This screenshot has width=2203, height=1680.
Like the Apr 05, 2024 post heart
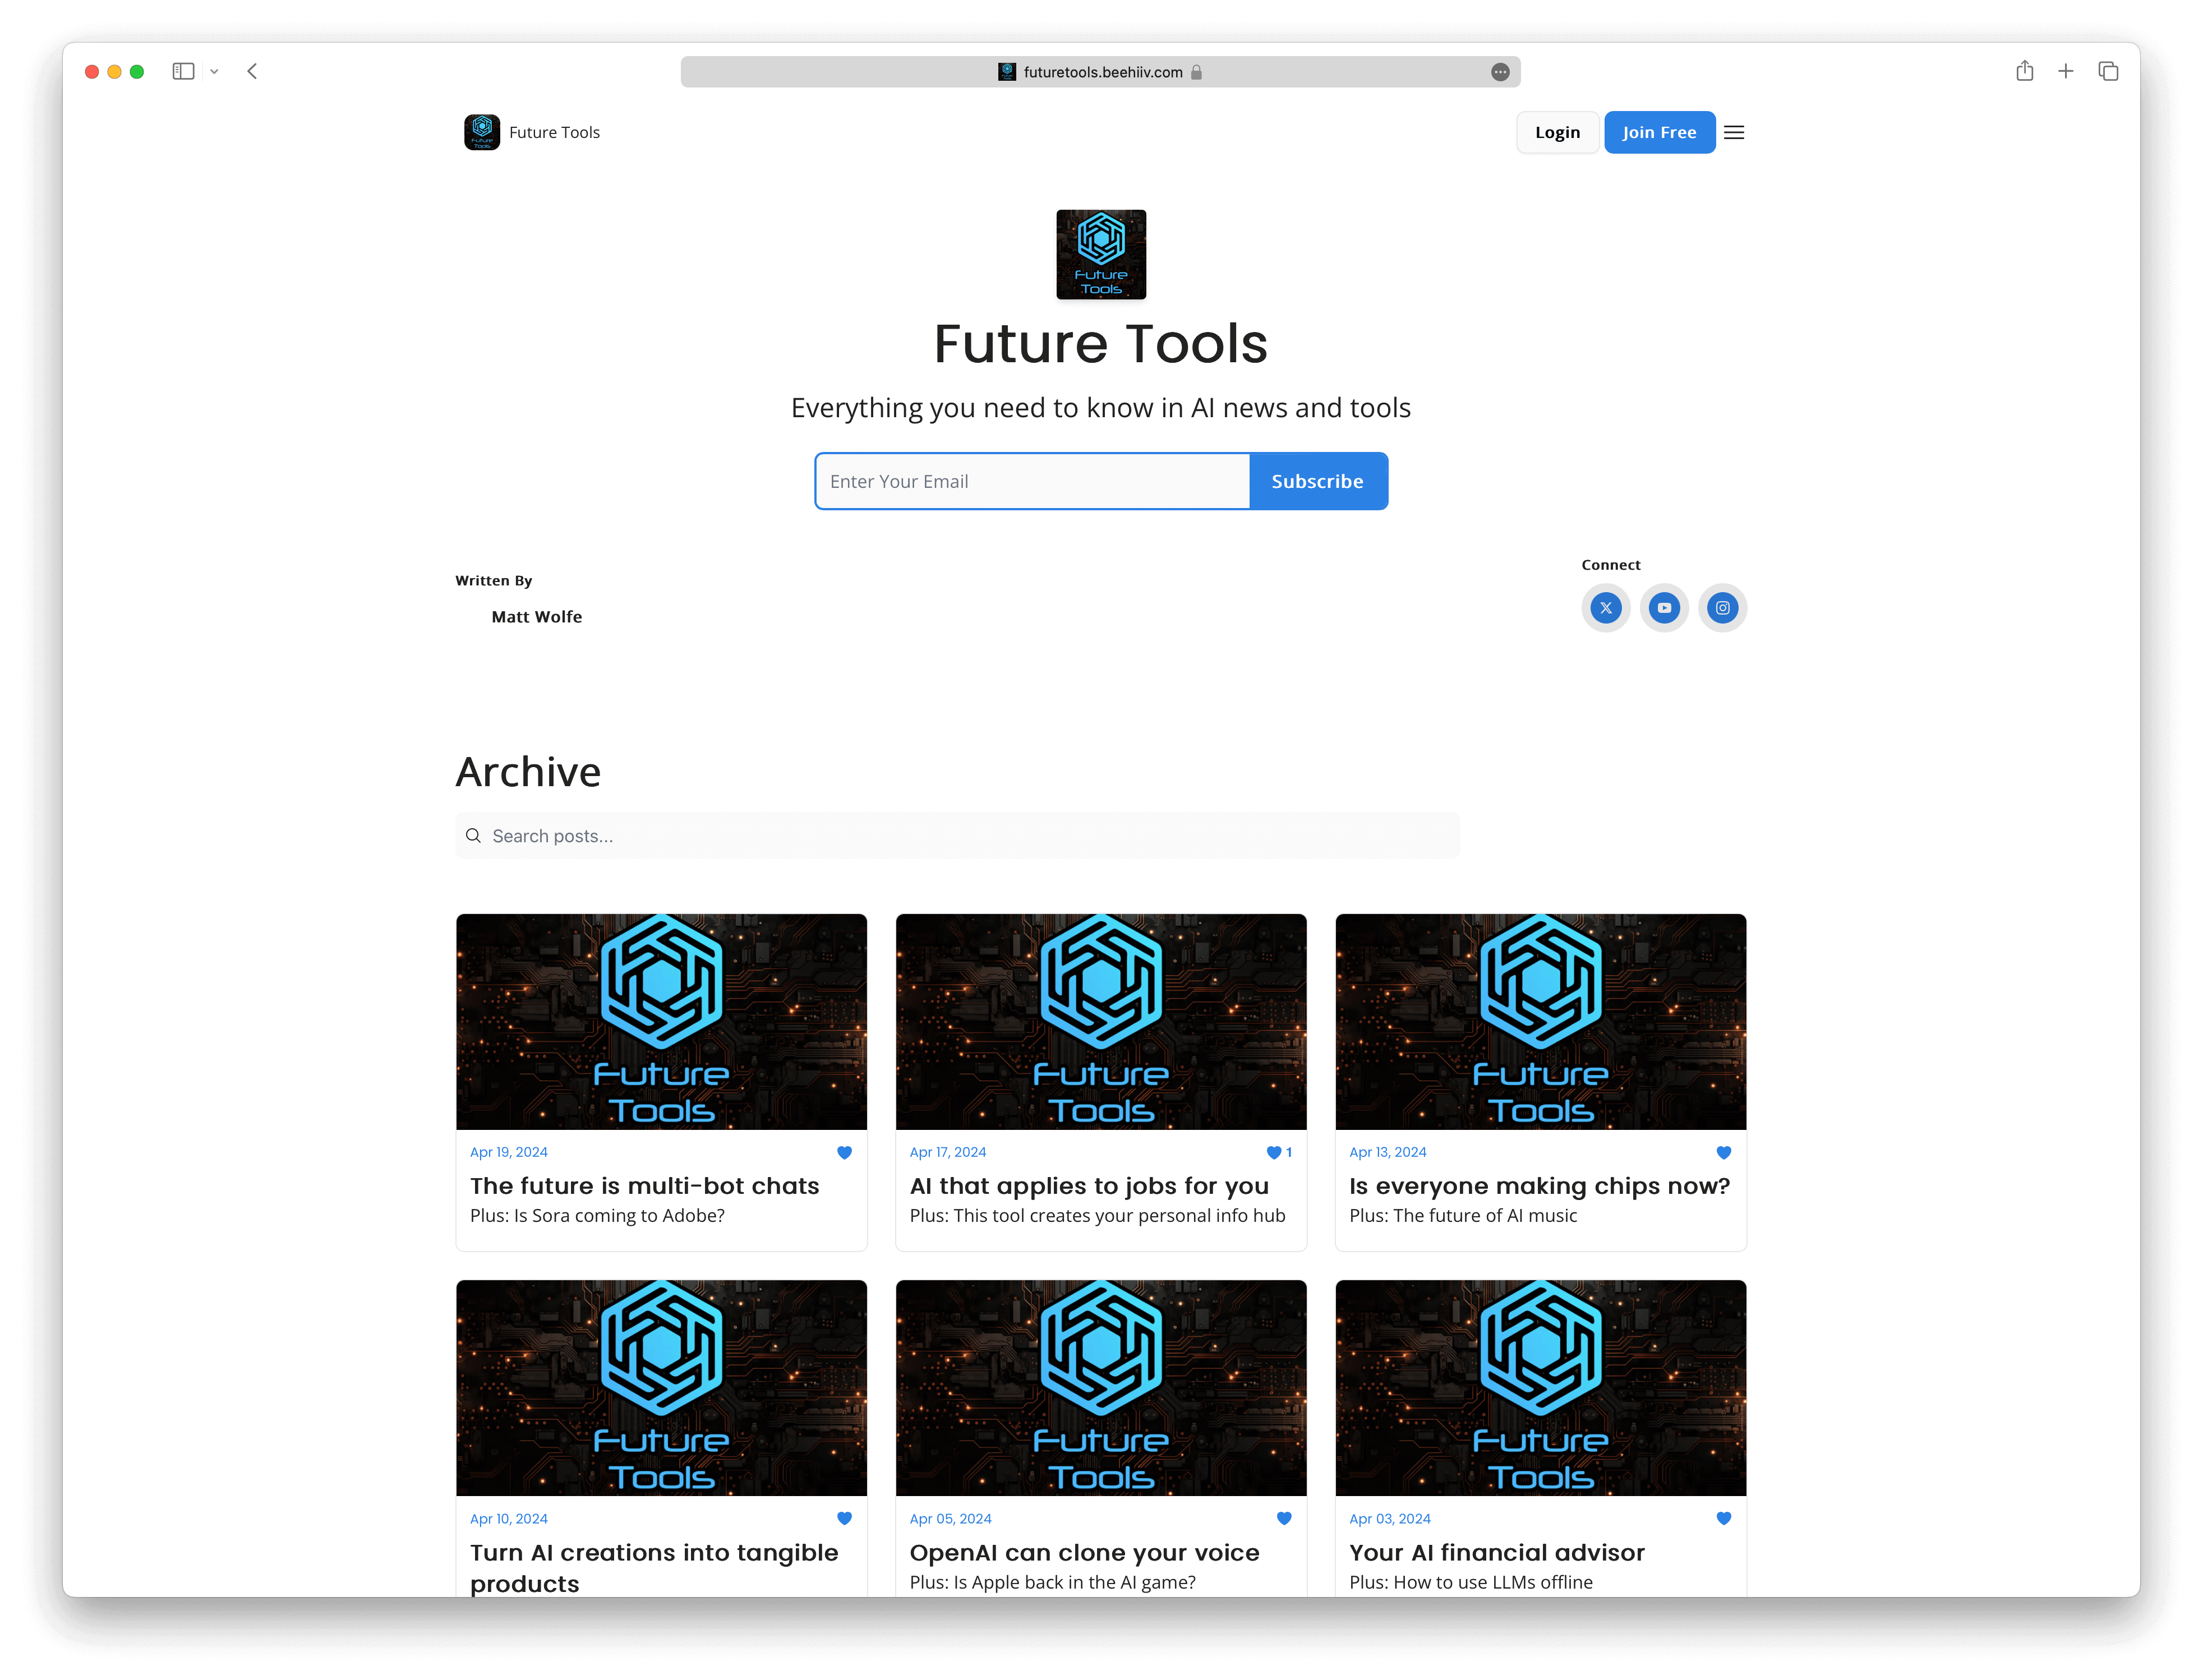click(1284, 1518)
